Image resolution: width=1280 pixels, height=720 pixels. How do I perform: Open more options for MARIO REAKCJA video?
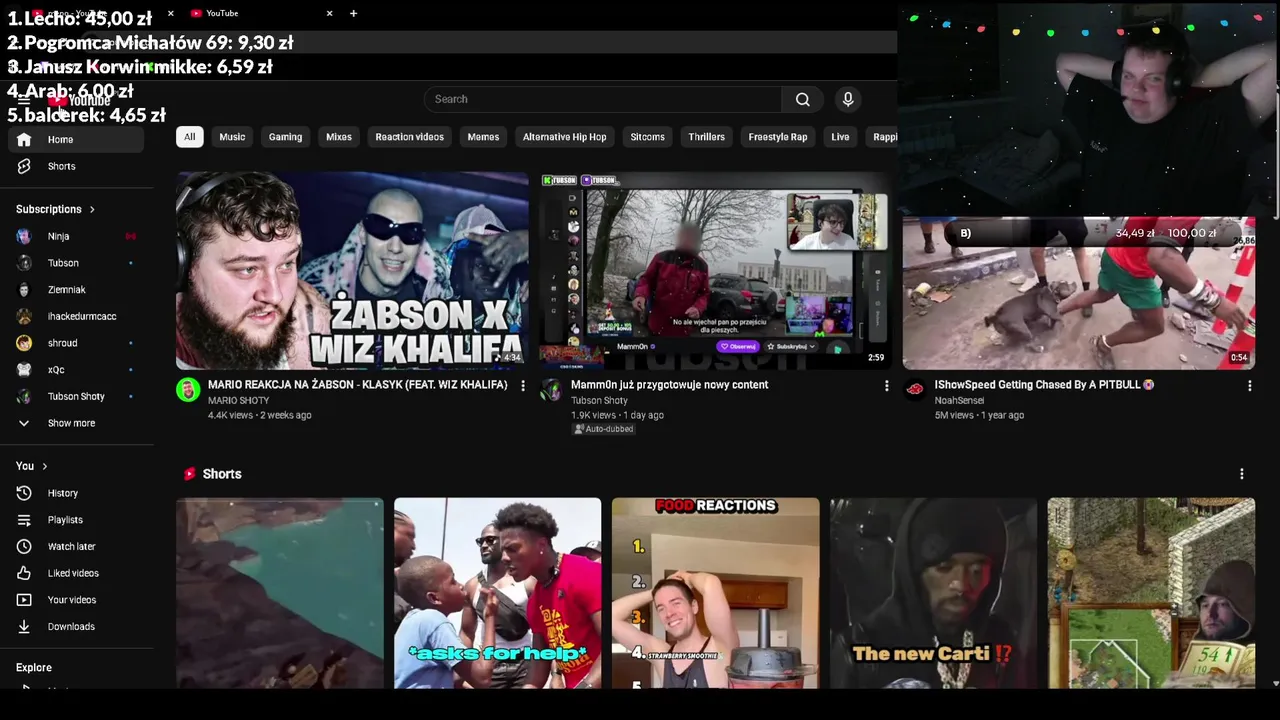[x=522, y=385]
